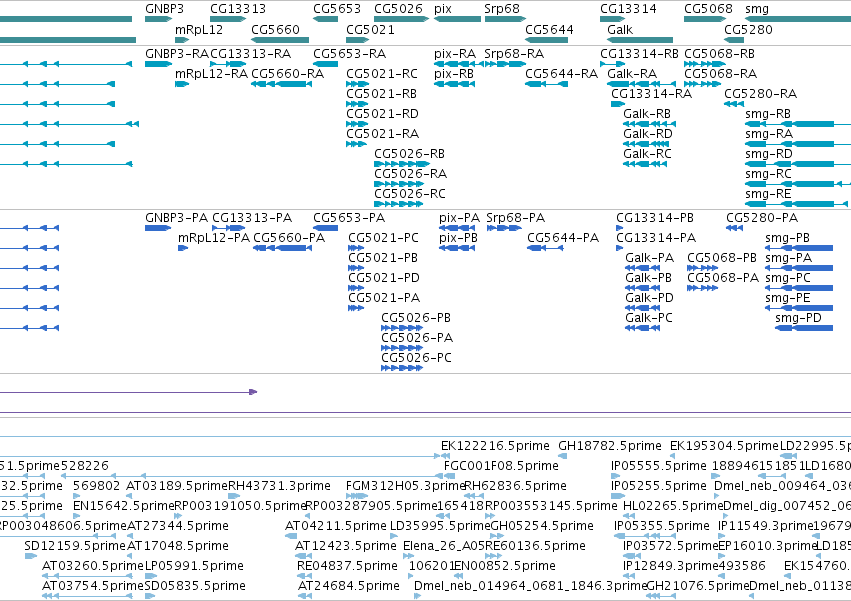This screenshot has width=851, height=601.
Task: Select the Galk gene label
Action: 620,29
